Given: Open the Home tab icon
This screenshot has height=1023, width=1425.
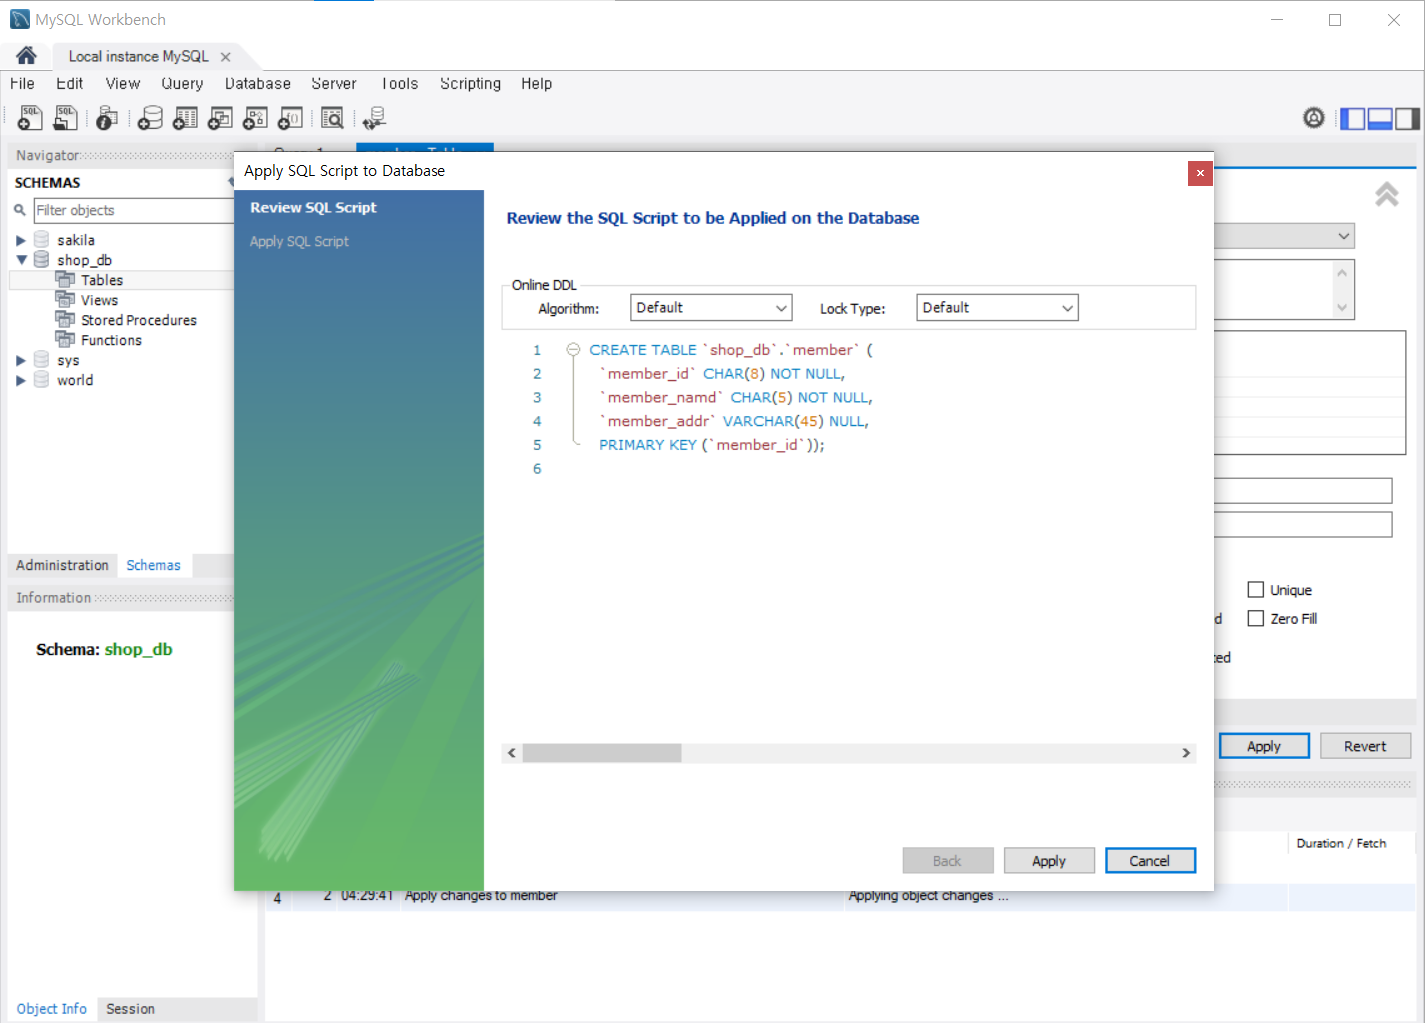Looking at the screenshot, I should pos(26,55).
